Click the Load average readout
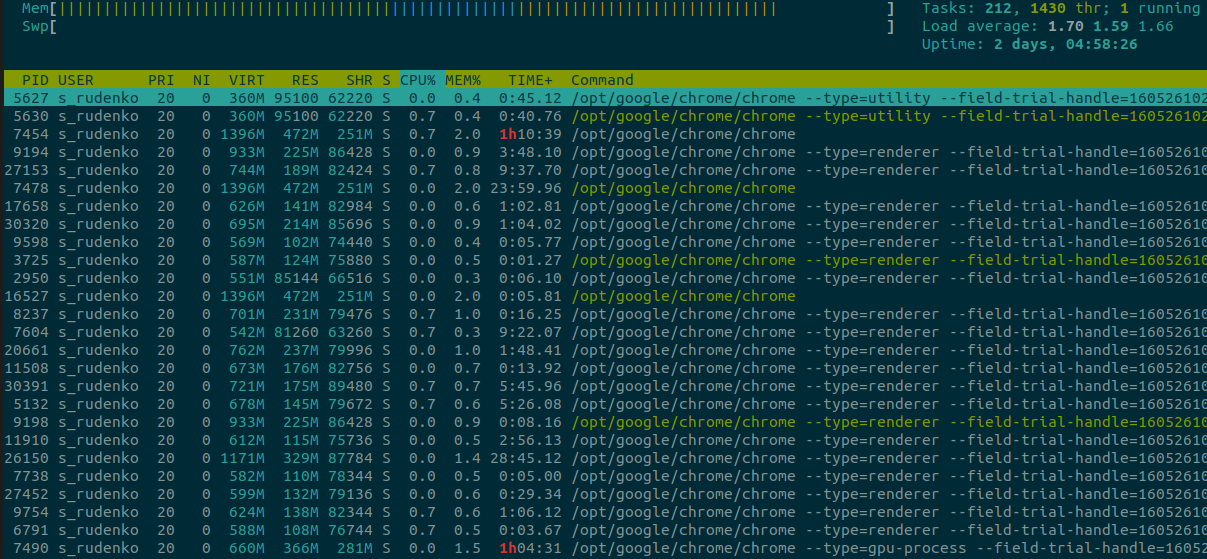1207x559 pixels. pyautogui.click(x=1047, y=26)
